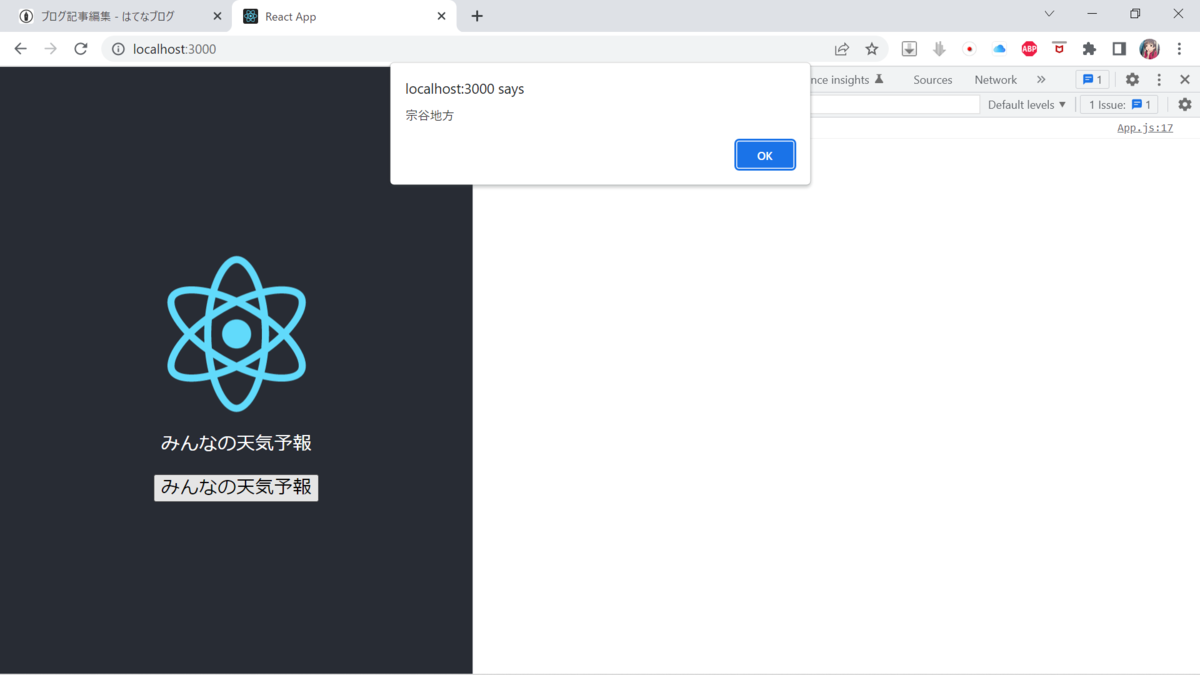The width and height of the screenshot is (1200, 675).
Task: Open the DevTools messages counter badge
Action: (1092, 80)
